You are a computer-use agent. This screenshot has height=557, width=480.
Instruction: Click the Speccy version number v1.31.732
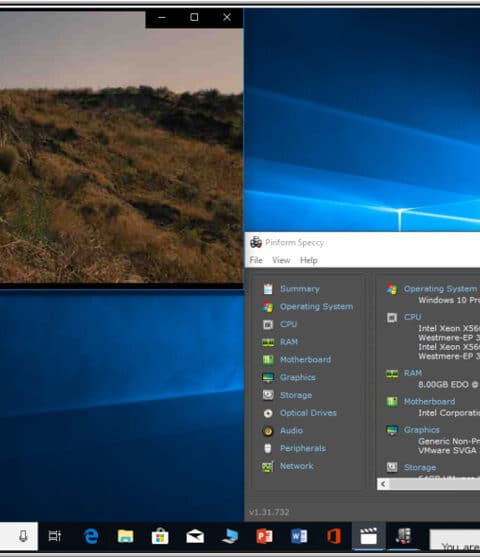coord(269,512)
